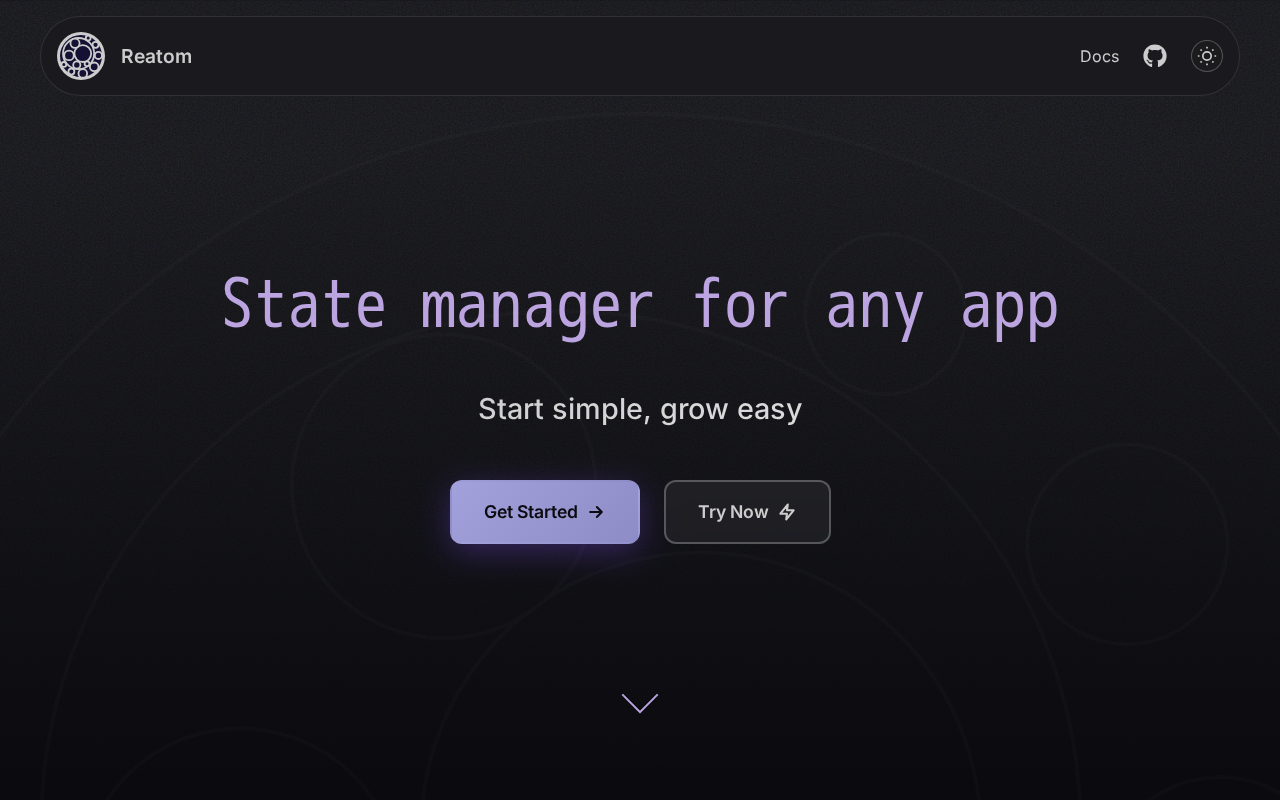Click the "Start simple, grow easy" tagline
The width and height of the screenshot is (1280, 800).
coord(640,409)
